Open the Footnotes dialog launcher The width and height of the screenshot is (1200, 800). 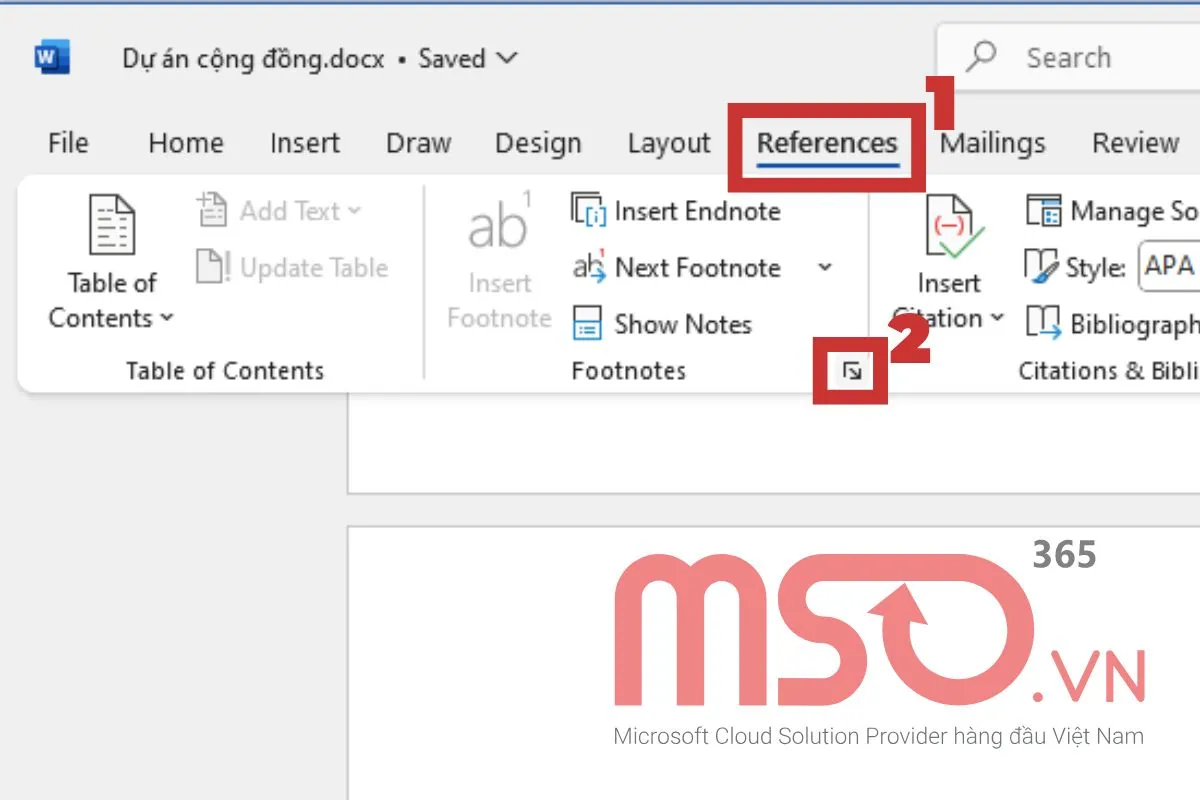[x=851, y=372]
